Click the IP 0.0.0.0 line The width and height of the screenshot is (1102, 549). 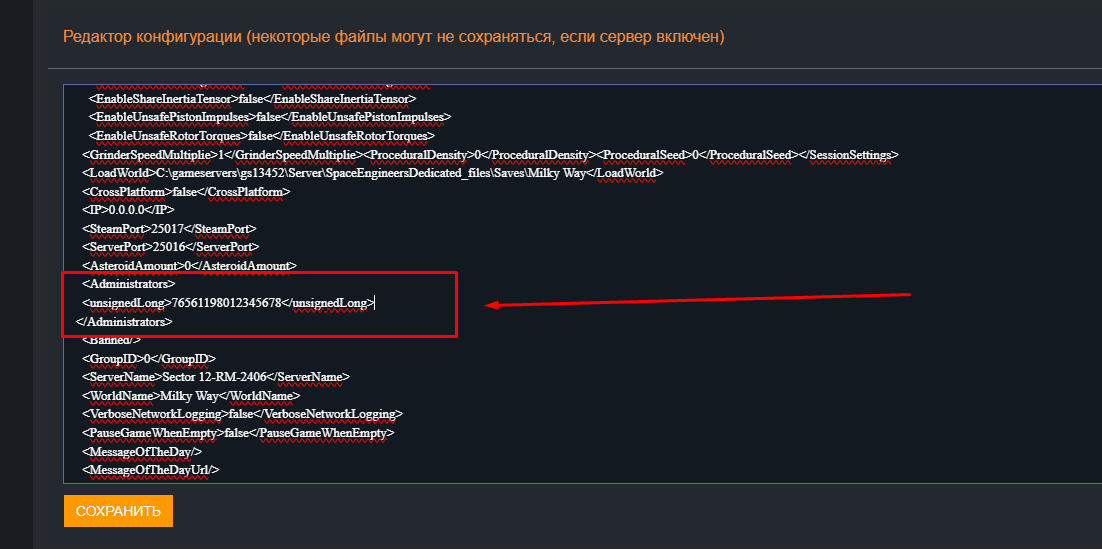(x=128, y=210)
